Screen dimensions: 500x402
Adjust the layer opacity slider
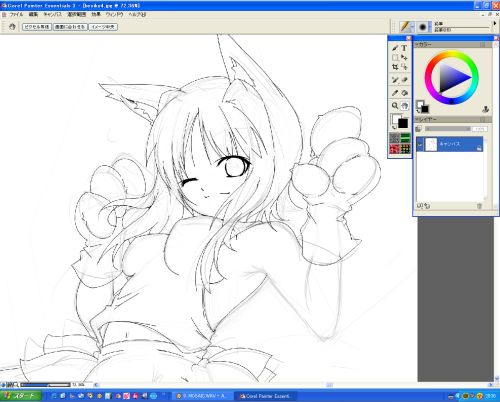coord(448,129)
